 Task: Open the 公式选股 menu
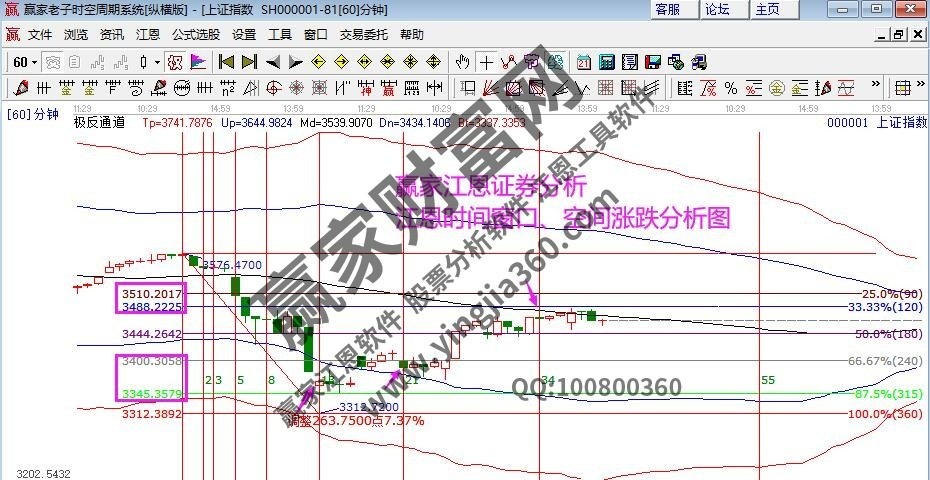(195, 34)
